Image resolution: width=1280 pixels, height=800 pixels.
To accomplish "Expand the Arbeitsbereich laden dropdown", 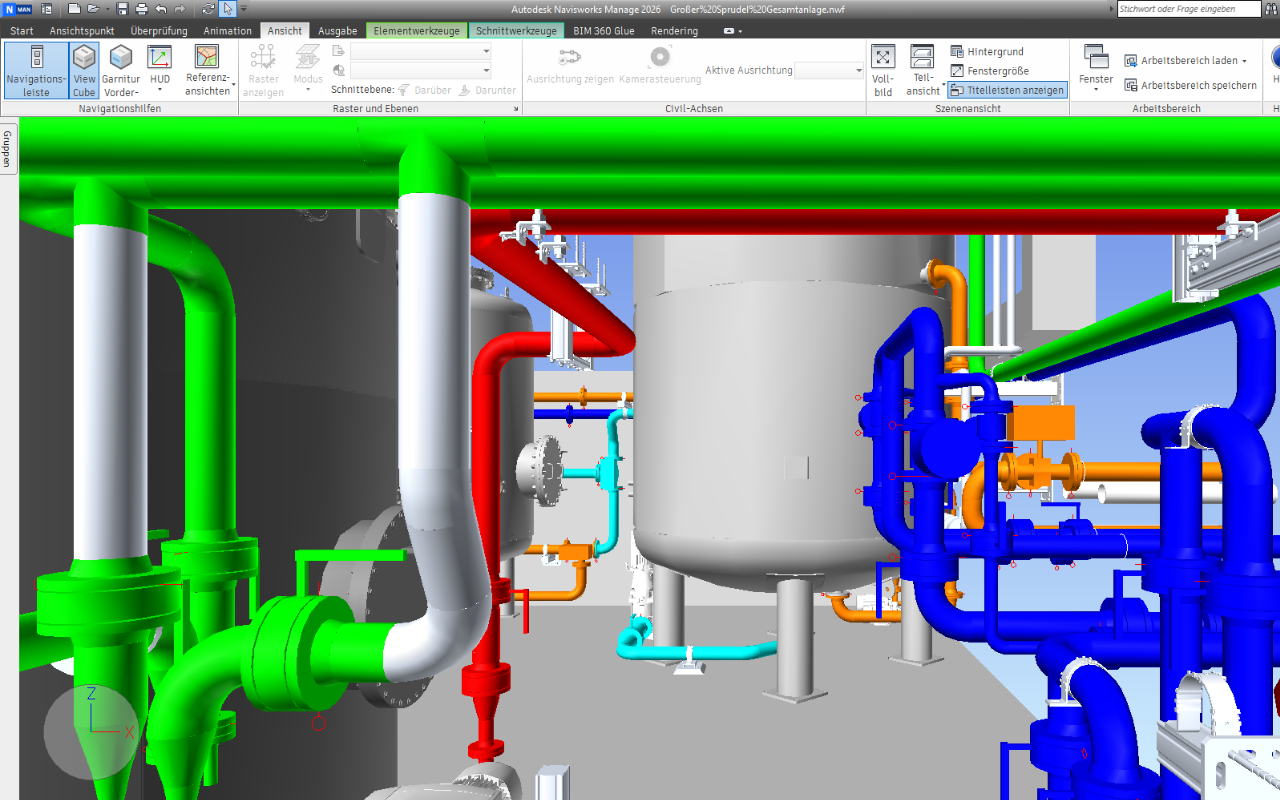I will pos(1244,61).
